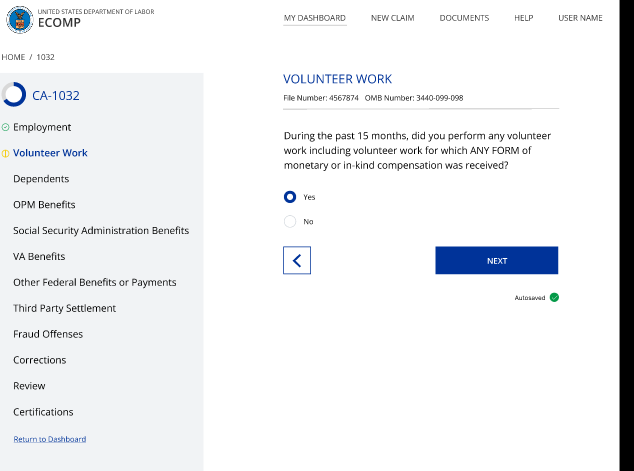Screen dimensions: 634x471
Task: Jump to the Third Party Settlement section
Action: (x=64, y=308)
